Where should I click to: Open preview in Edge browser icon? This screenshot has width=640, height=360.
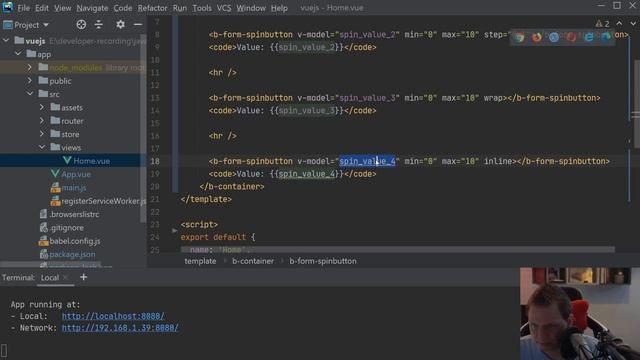(x=606, y=37)
